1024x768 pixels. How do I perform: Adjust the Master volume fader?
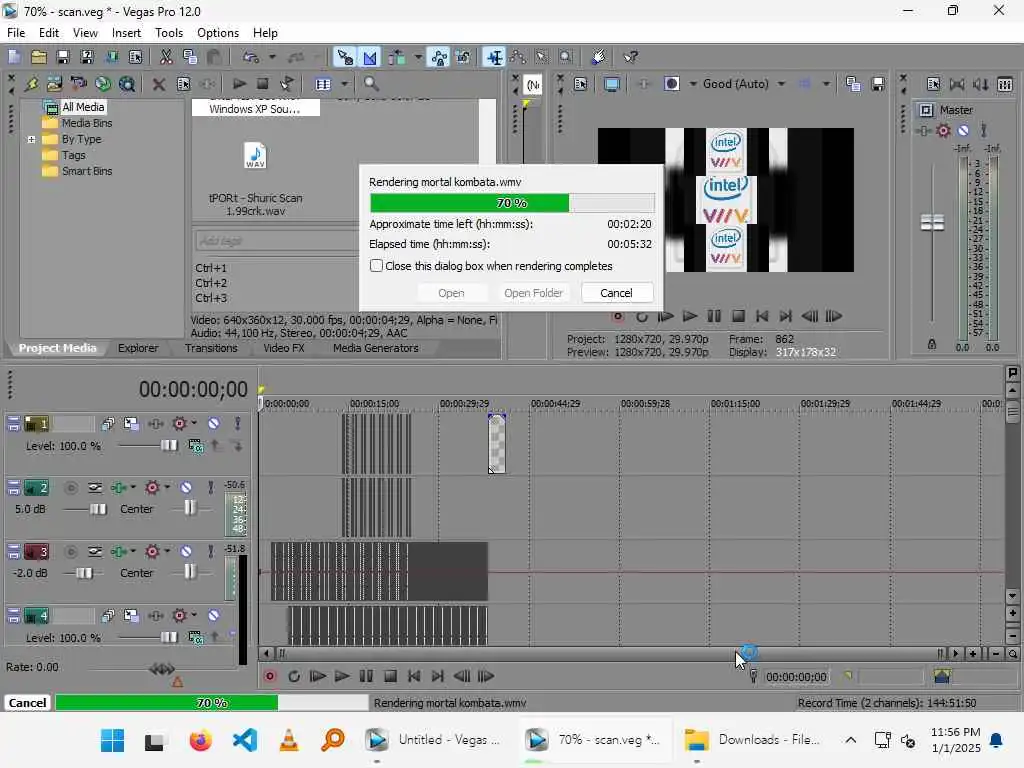click(x=933, y=223)
